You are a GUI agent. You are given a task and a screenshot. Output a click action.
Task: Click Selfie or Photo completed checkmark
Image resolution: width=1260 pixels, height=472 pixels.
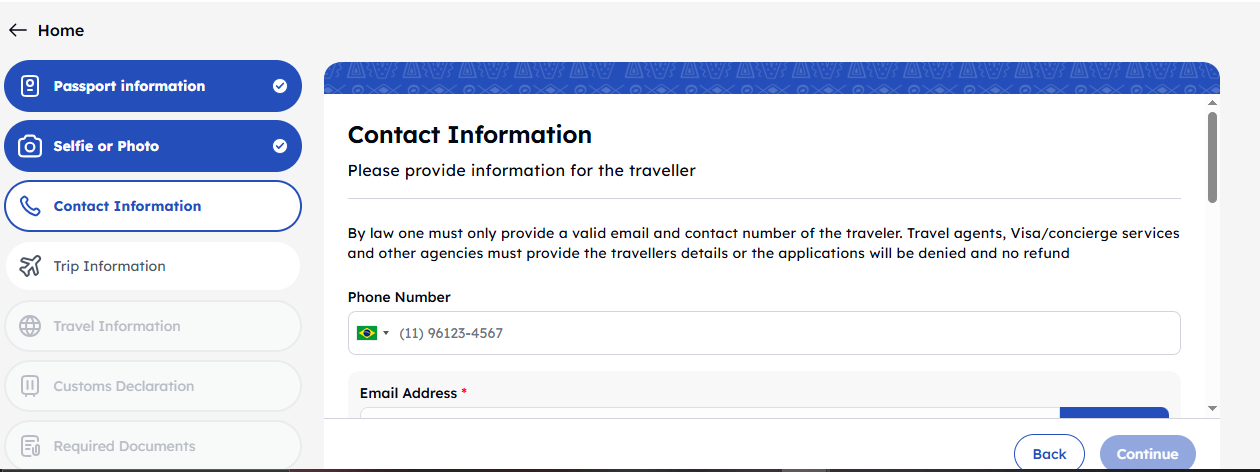click(280, 146)
